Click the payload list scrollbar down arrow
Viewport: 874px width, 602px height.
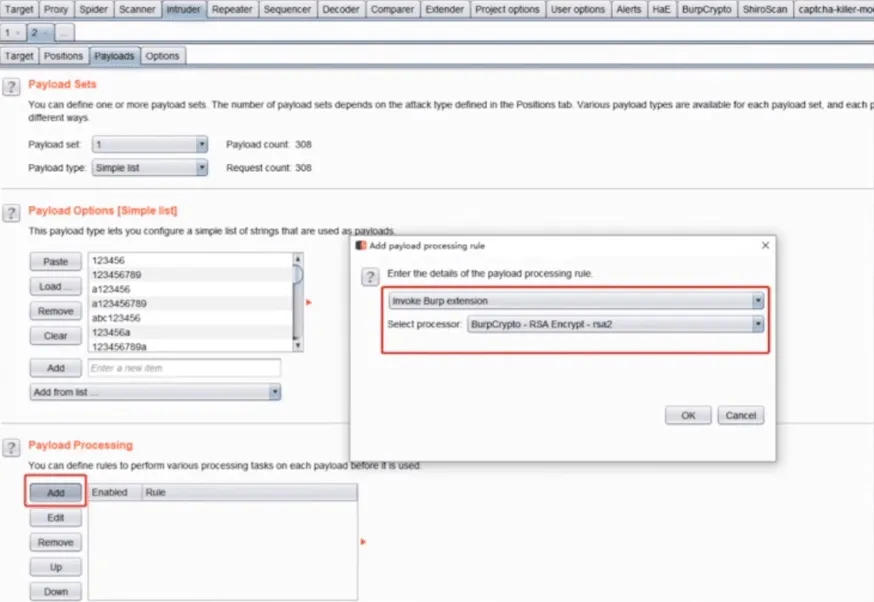click(298, 346)
